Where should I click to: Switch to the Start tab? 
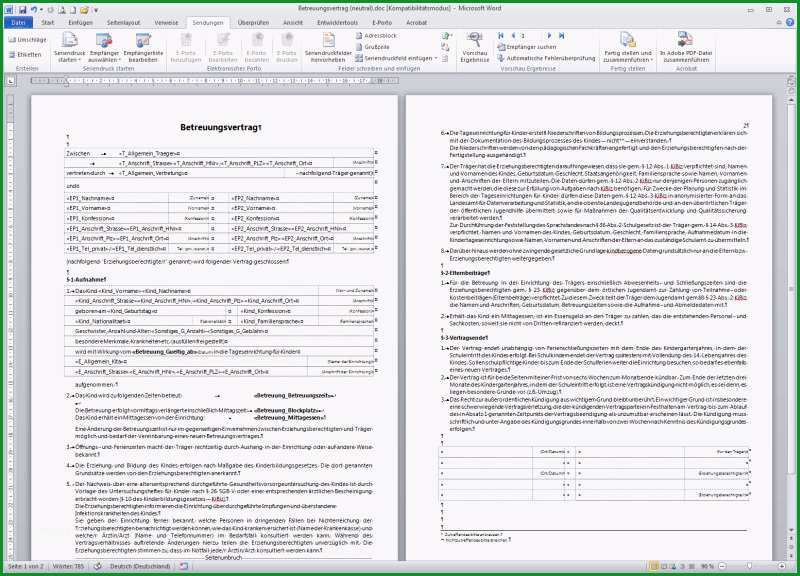[x=47, y=22]
